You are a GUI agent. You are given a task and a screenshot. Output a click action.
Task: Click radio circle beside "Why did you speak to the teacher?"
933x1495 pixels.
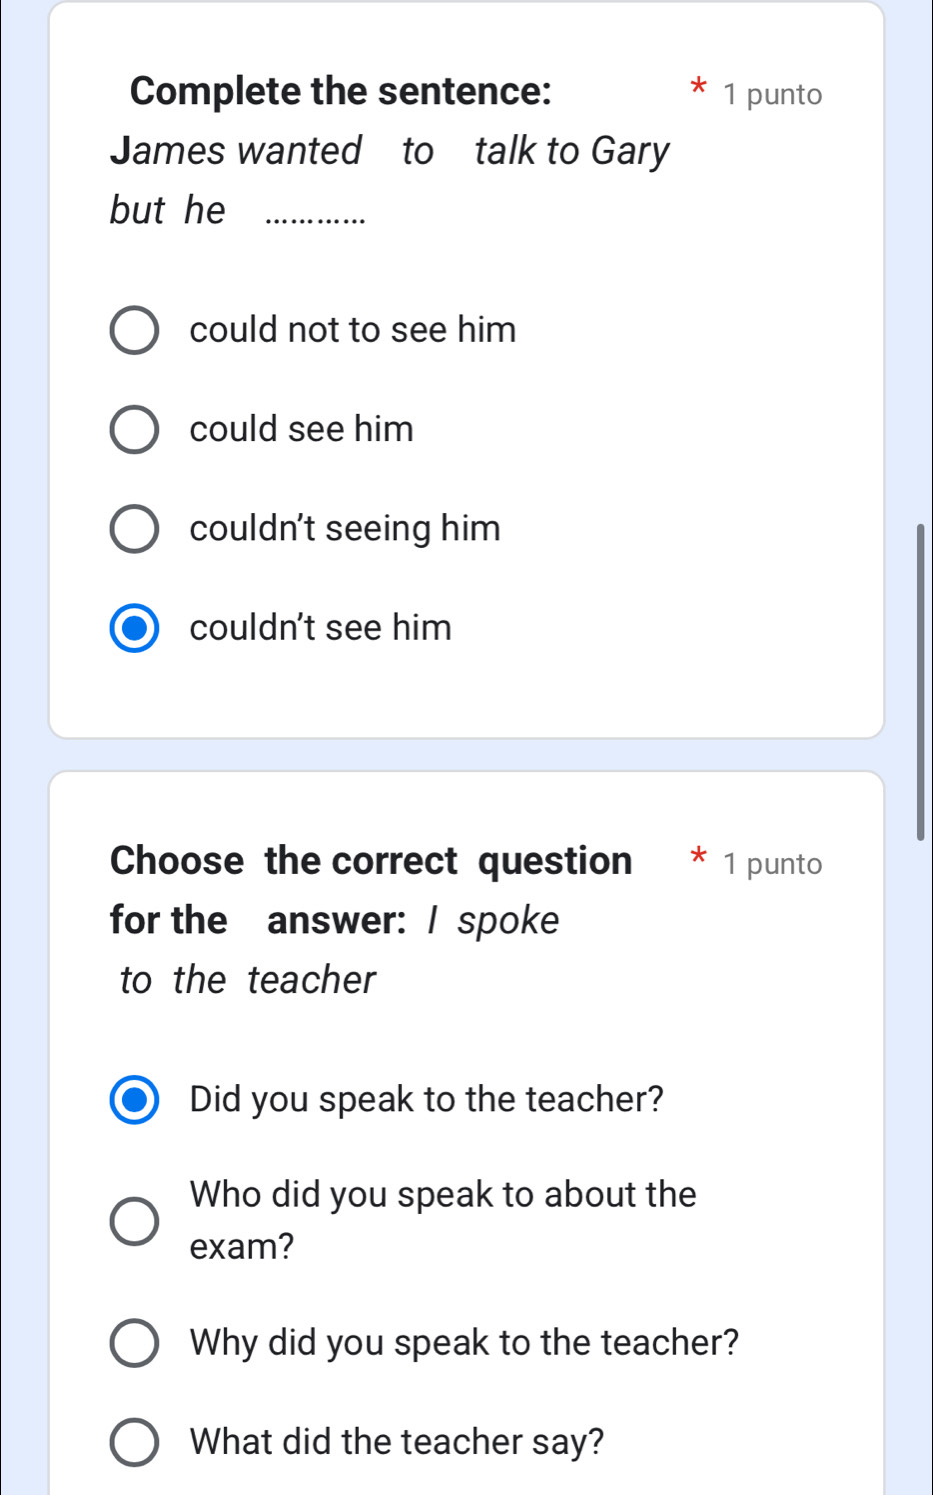134,1343
